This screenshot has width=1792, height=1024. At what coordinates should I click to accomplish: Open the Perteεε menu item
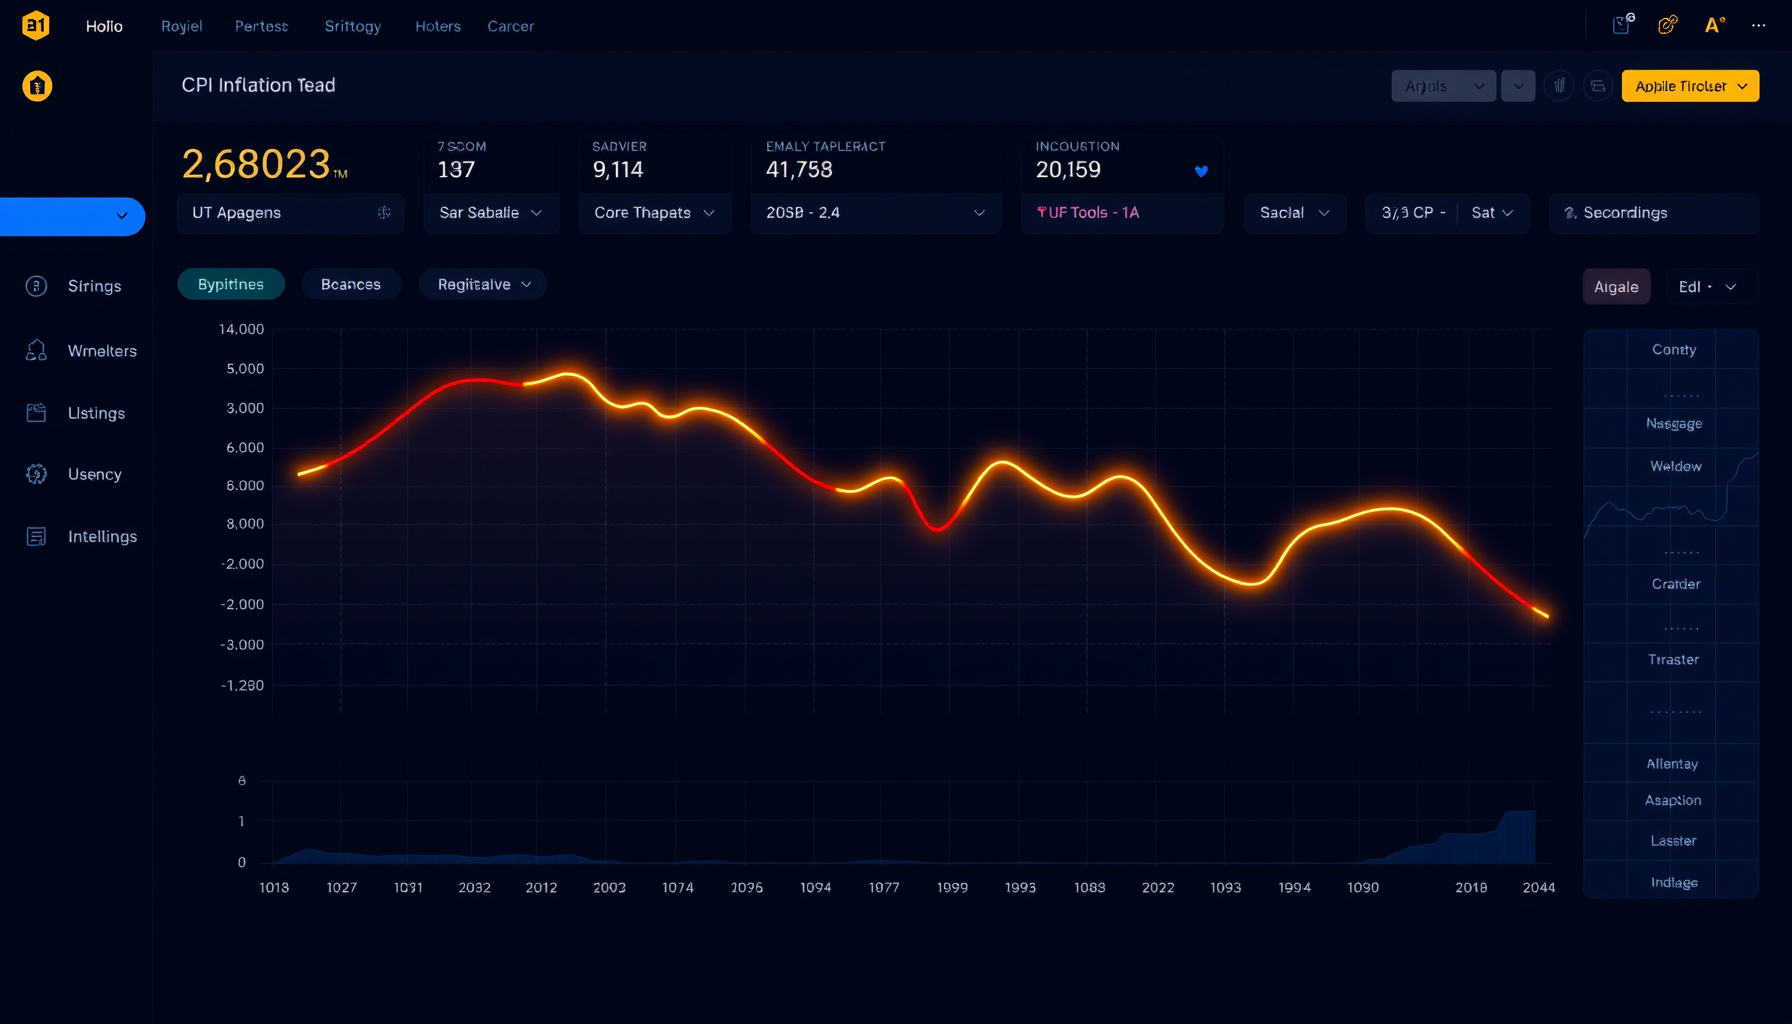click(261, 26)
